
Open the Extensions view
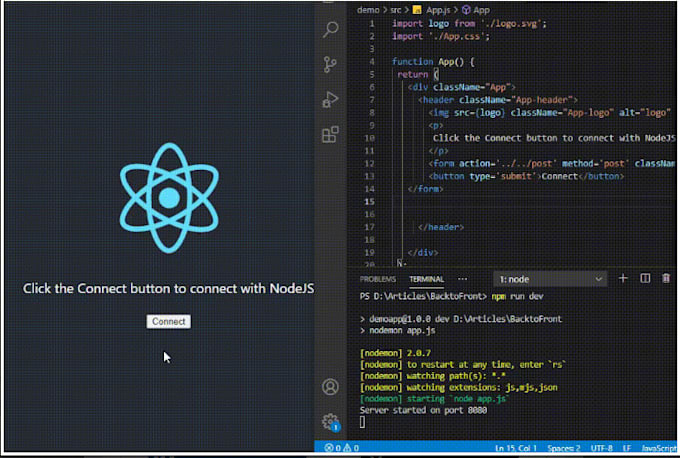(x=330, y=134)
